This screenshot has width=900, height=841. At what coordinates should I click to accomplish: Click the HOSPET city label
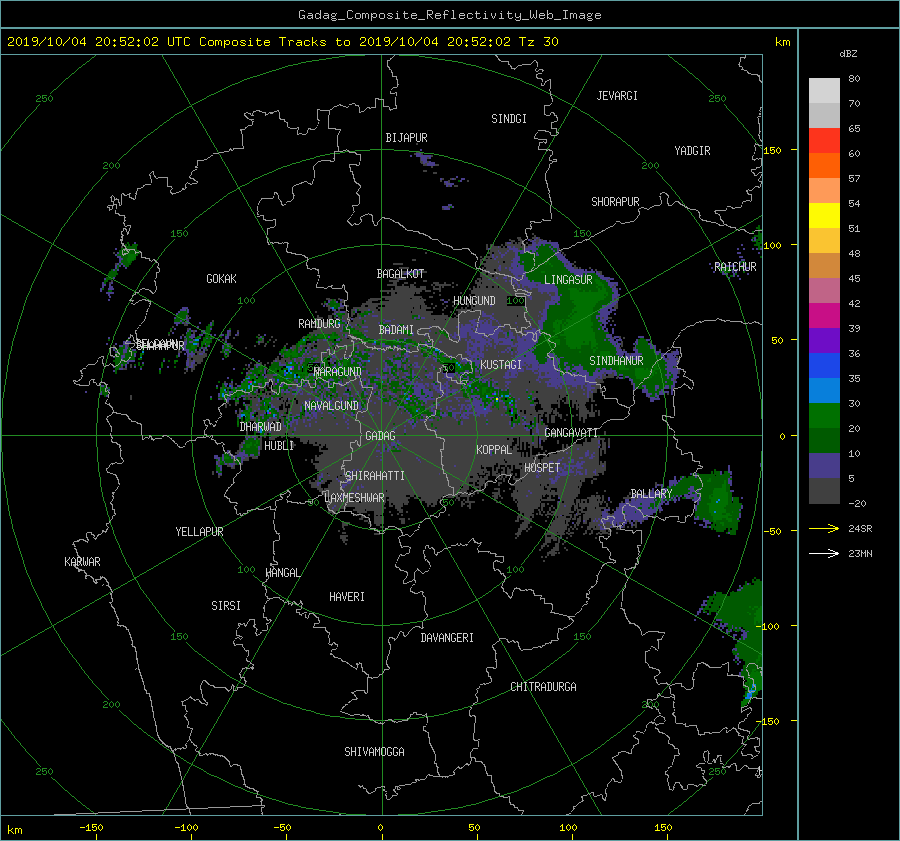tap(542, 468)
